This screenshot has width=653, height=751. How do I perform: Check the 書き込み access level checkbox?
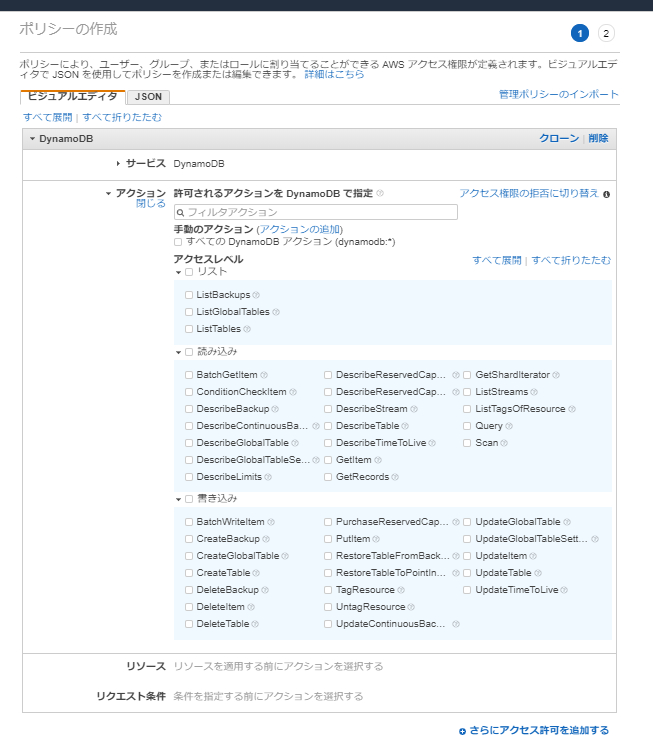tap(189, 499)
